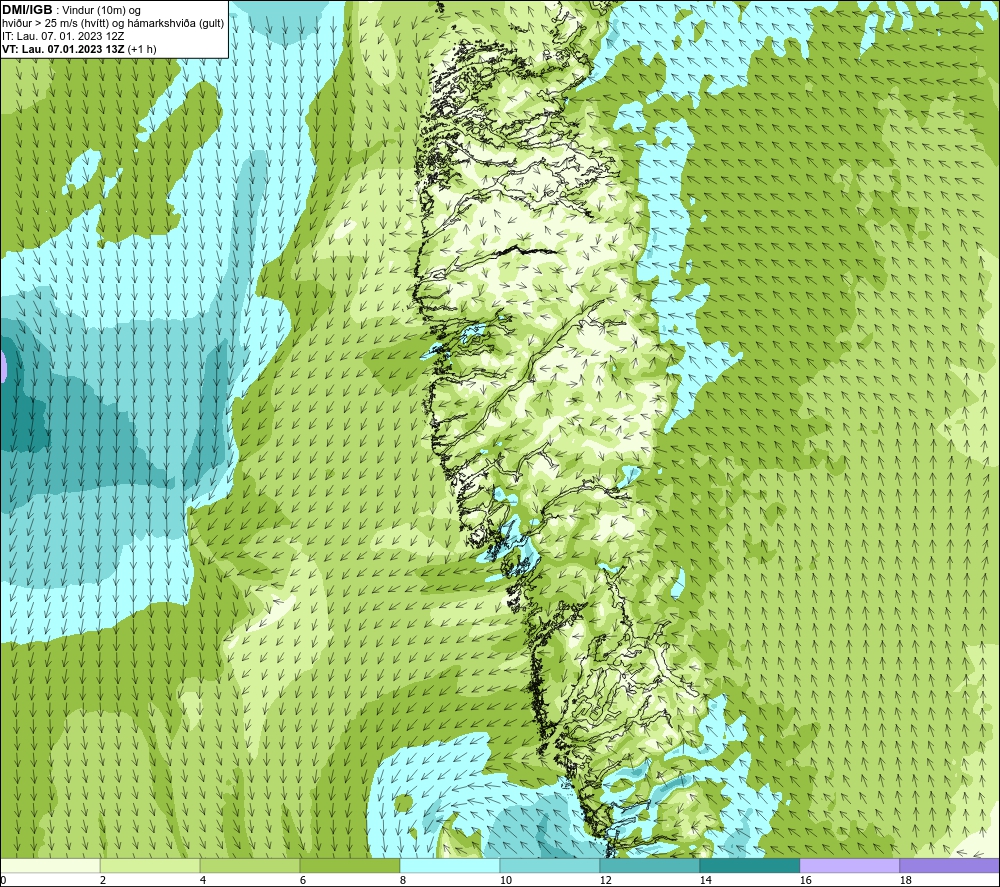This screenshot has width=1000, height=887.
Task: Click the 16–18 m/s light purple legend swatch
Action: 849,865
